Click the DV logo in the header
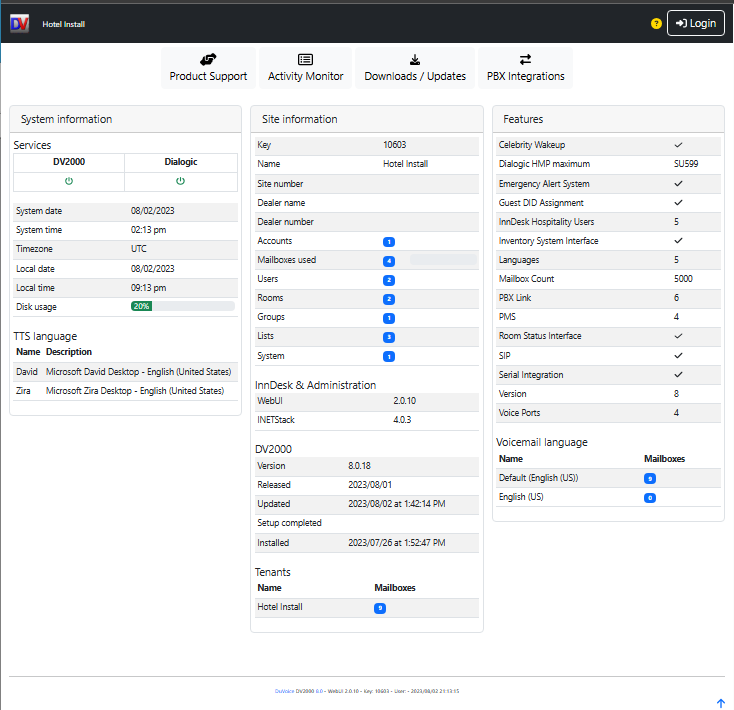This screenshot has height=710, width=734. 20,23
